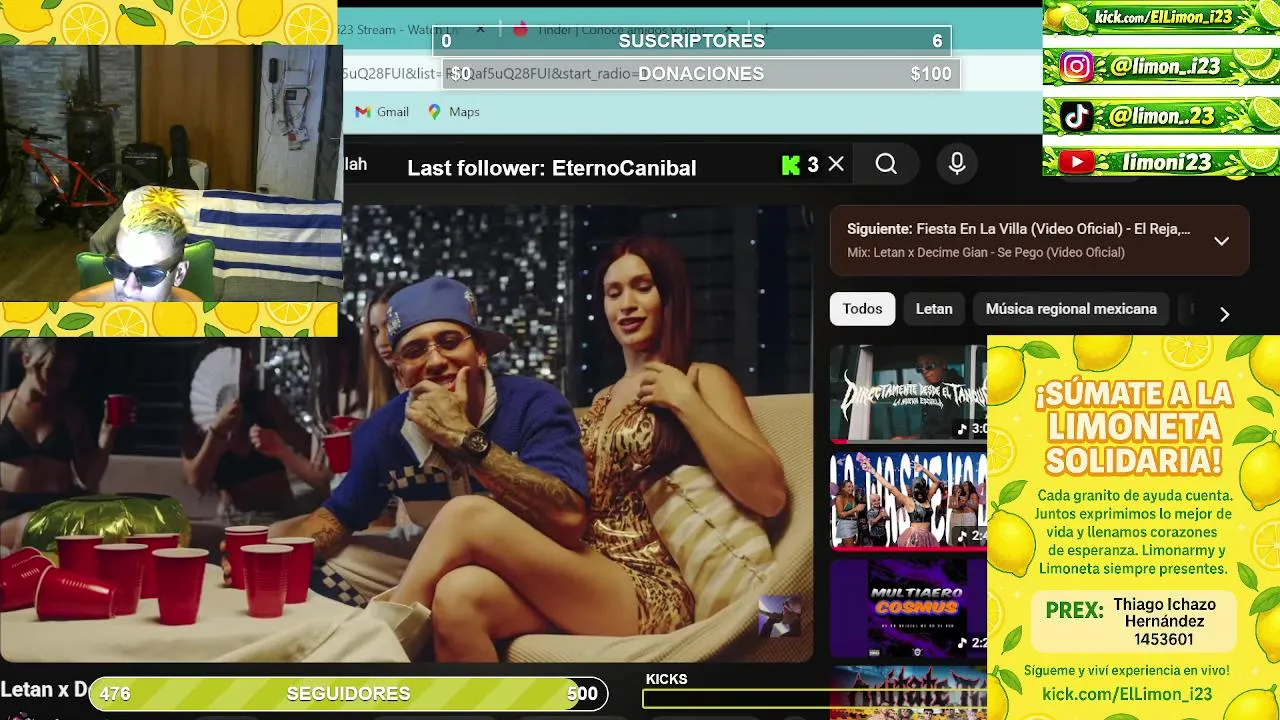Click the green Kick K logo
Screen dimensions: 1280x720
coord(791,165)
